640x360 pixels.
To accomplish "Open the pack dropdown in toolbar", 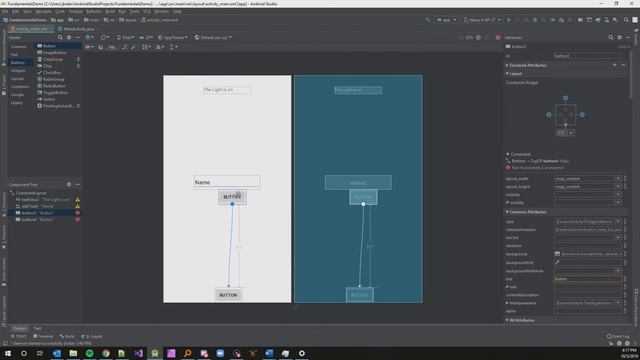I will click(x=147, y=47).
